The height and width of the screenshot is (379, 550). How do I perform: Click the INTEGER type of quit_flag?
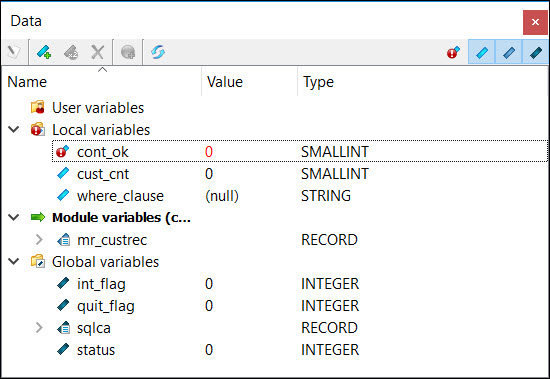330,306
